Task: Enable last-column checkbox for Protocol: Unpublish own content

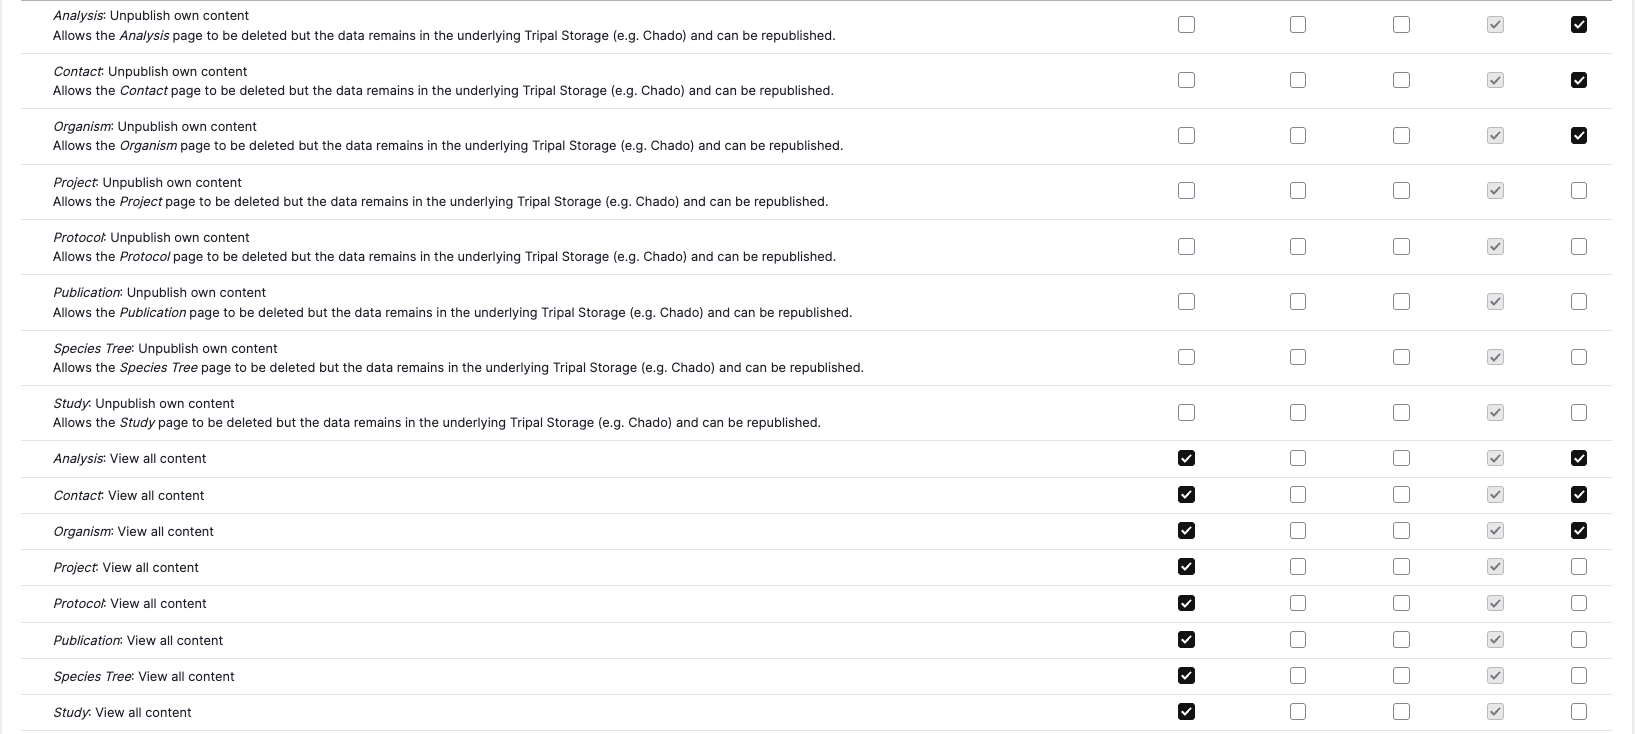Action: coord(1578,246)
